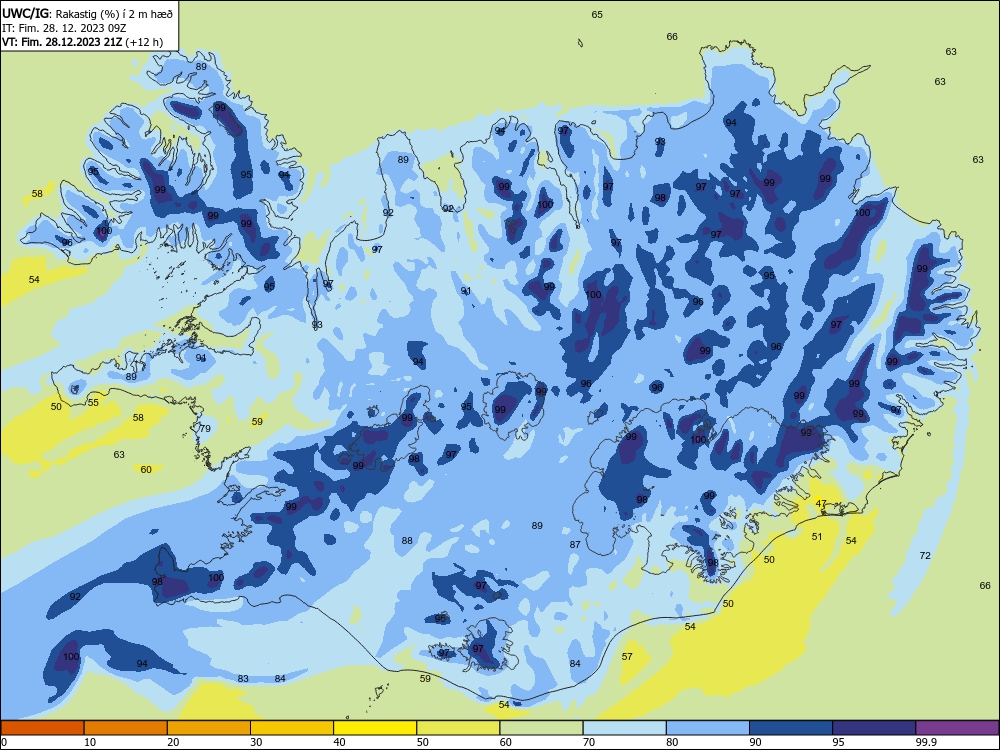
Task: Click the 95–99.9 indigo legend swatch
Action: click(874, 728)
